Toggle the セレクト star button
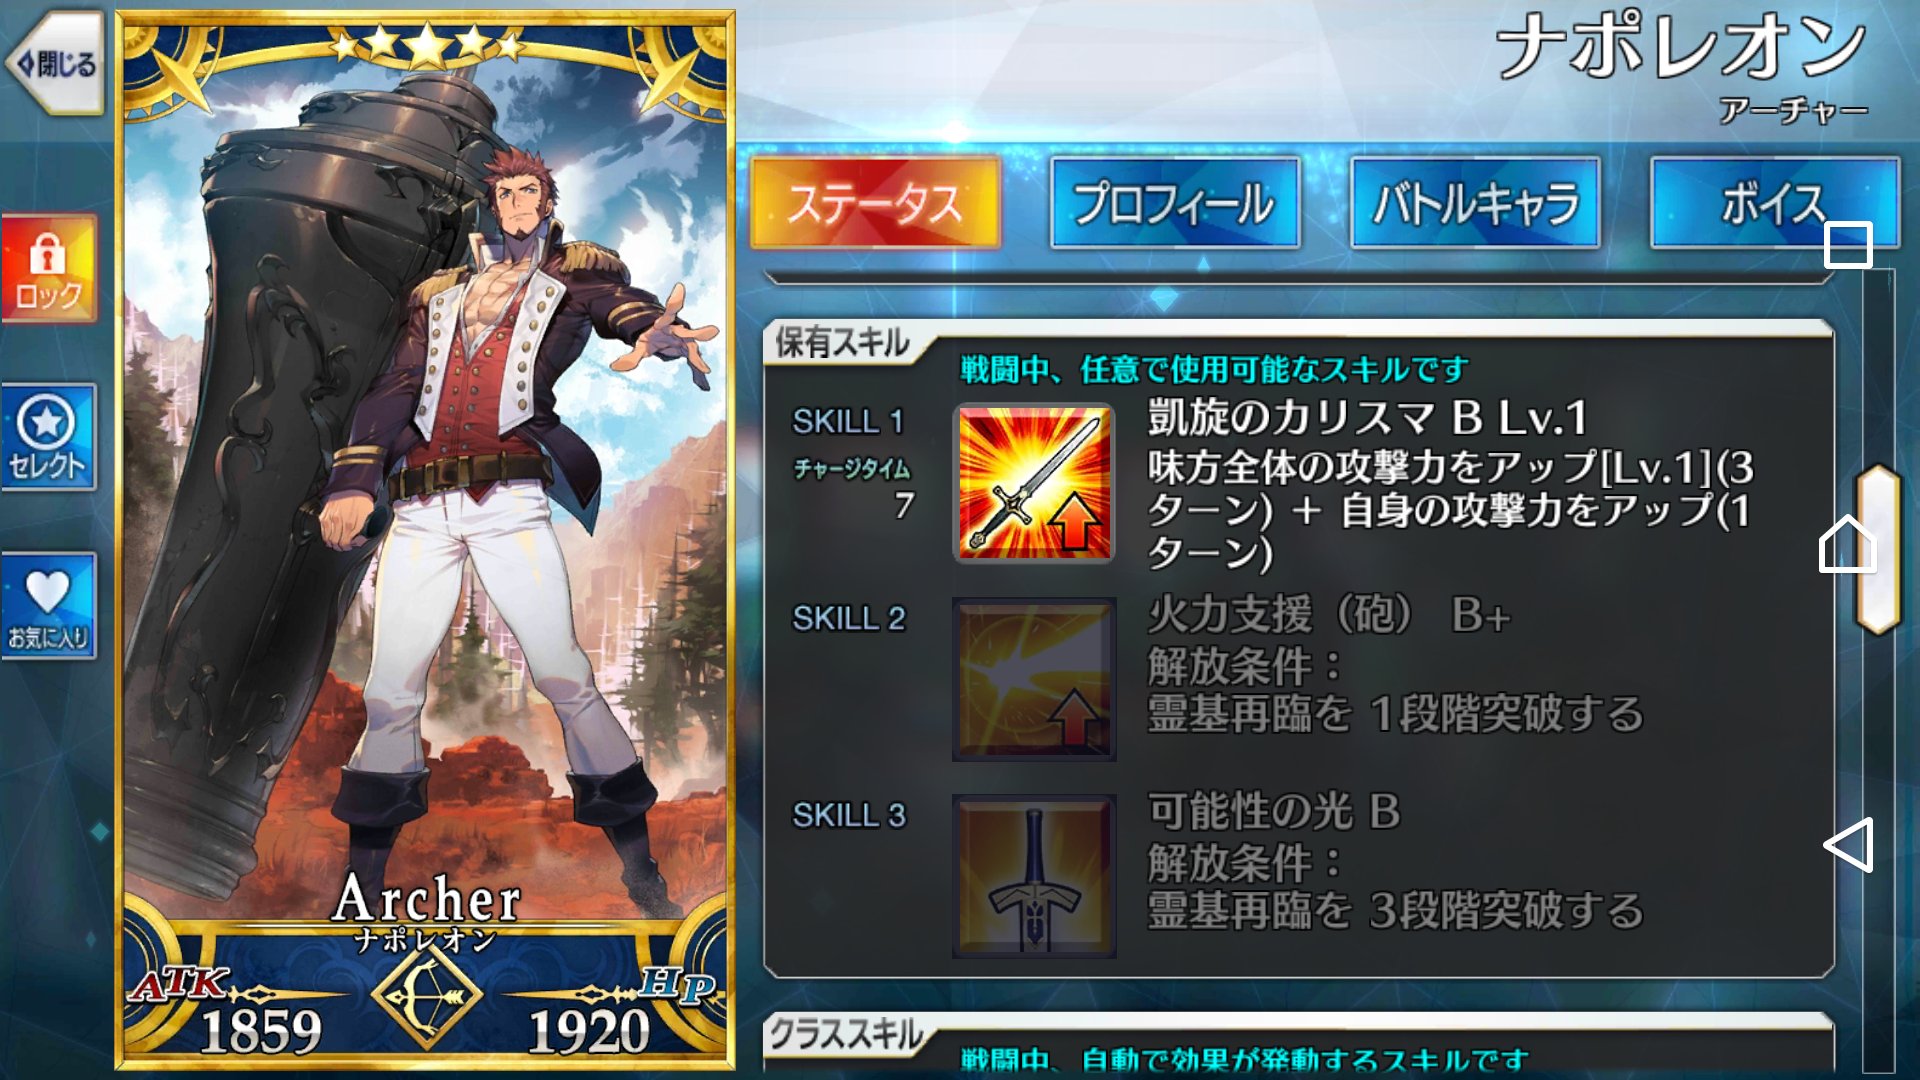Viewport: 1920px width, 1080px height. tap(49, 438)
